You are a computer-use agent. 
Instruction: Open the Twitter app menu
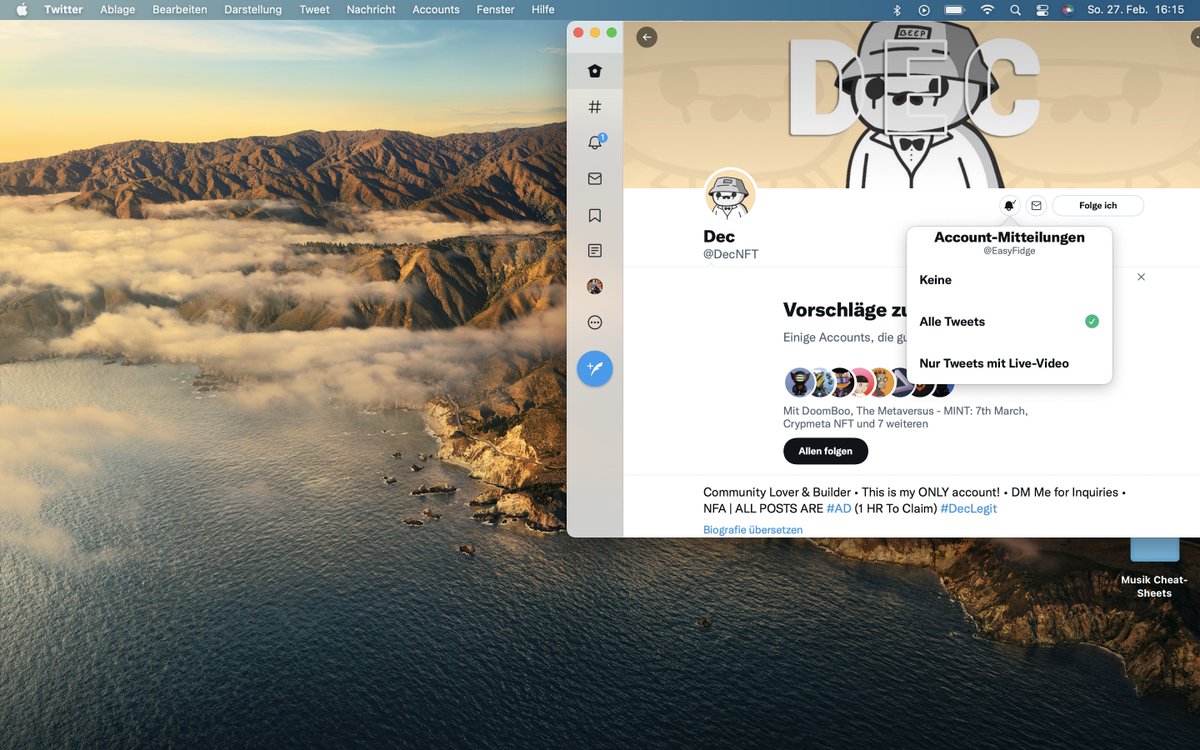(64, 10)
